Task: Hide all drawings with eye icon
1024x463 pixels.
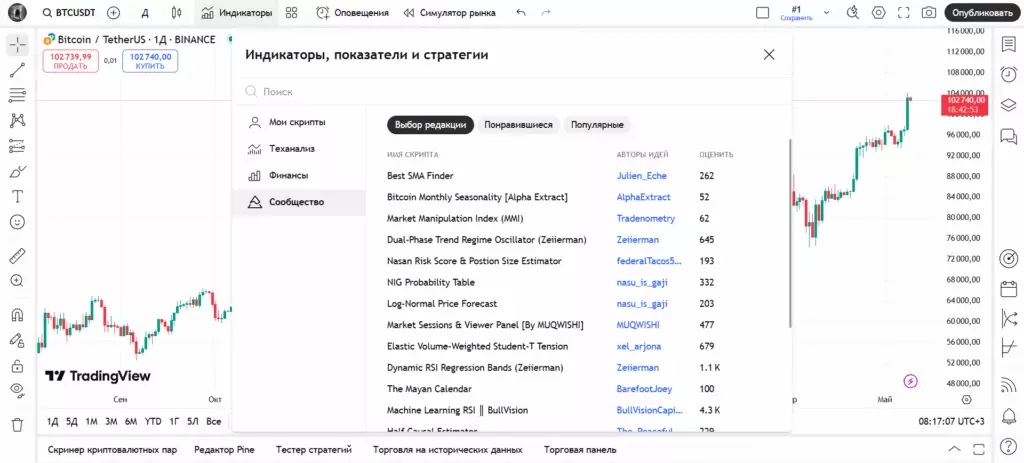Action: tap(18, 391)
